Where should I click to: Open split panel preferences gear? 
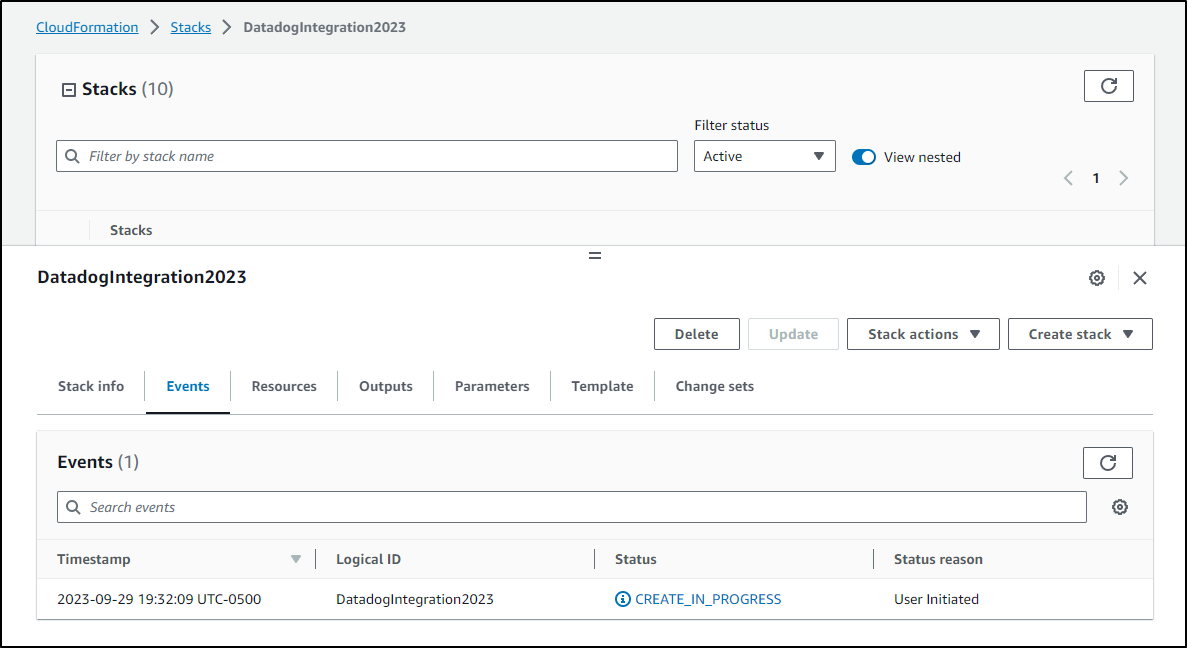tap(1096, 278)
